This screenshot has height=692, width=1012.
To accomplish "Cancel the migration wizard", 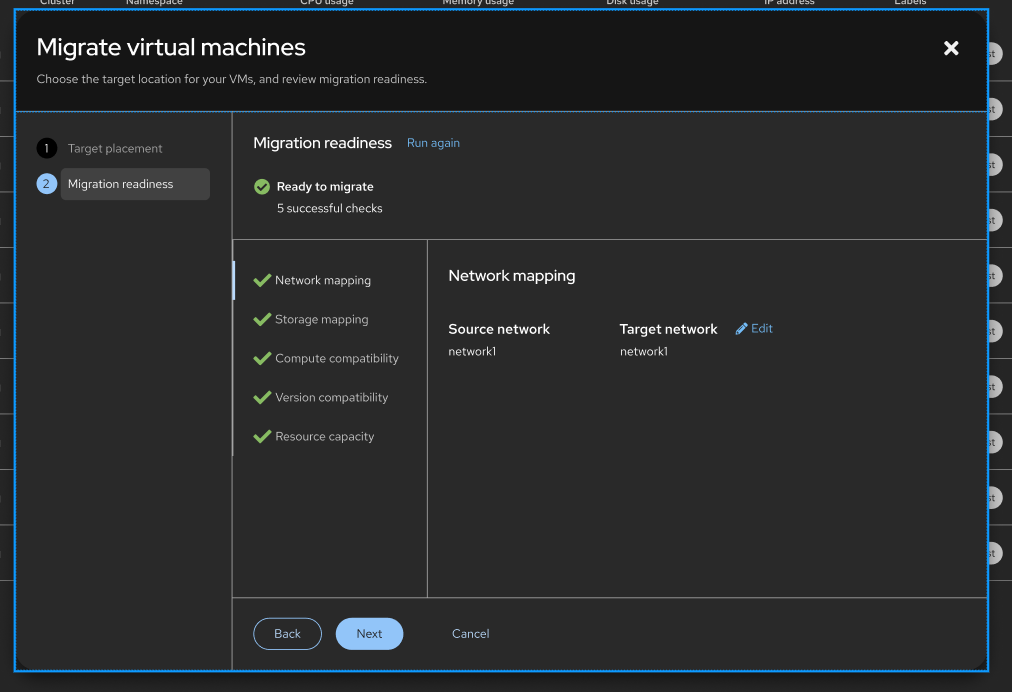I will click(470, 634).
